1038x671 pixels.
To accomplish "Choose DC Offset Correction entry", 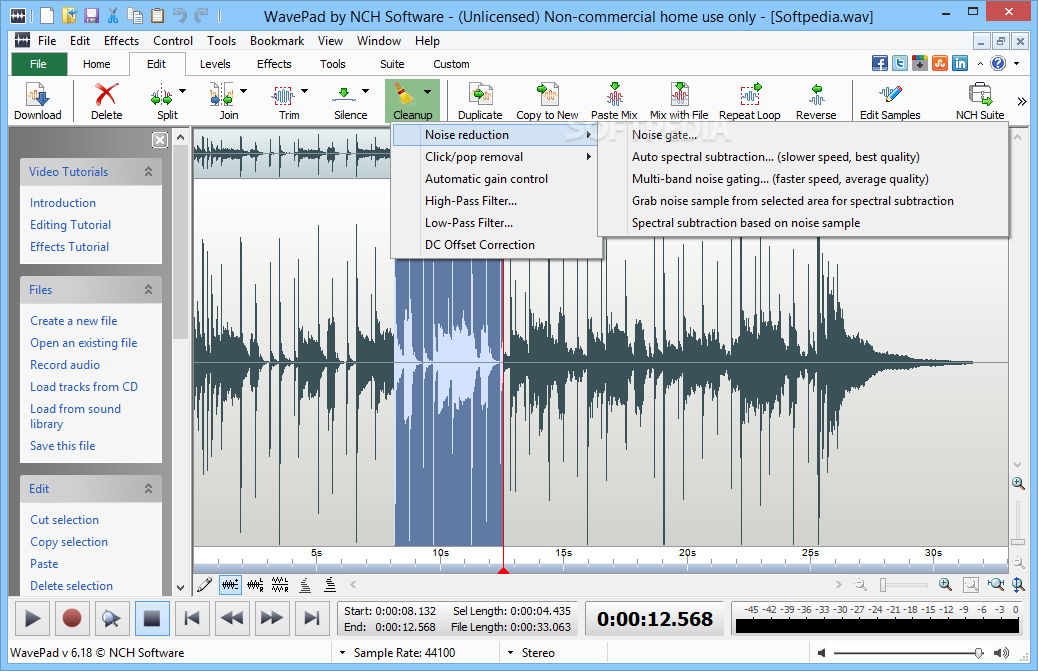I will click(496, 245).
